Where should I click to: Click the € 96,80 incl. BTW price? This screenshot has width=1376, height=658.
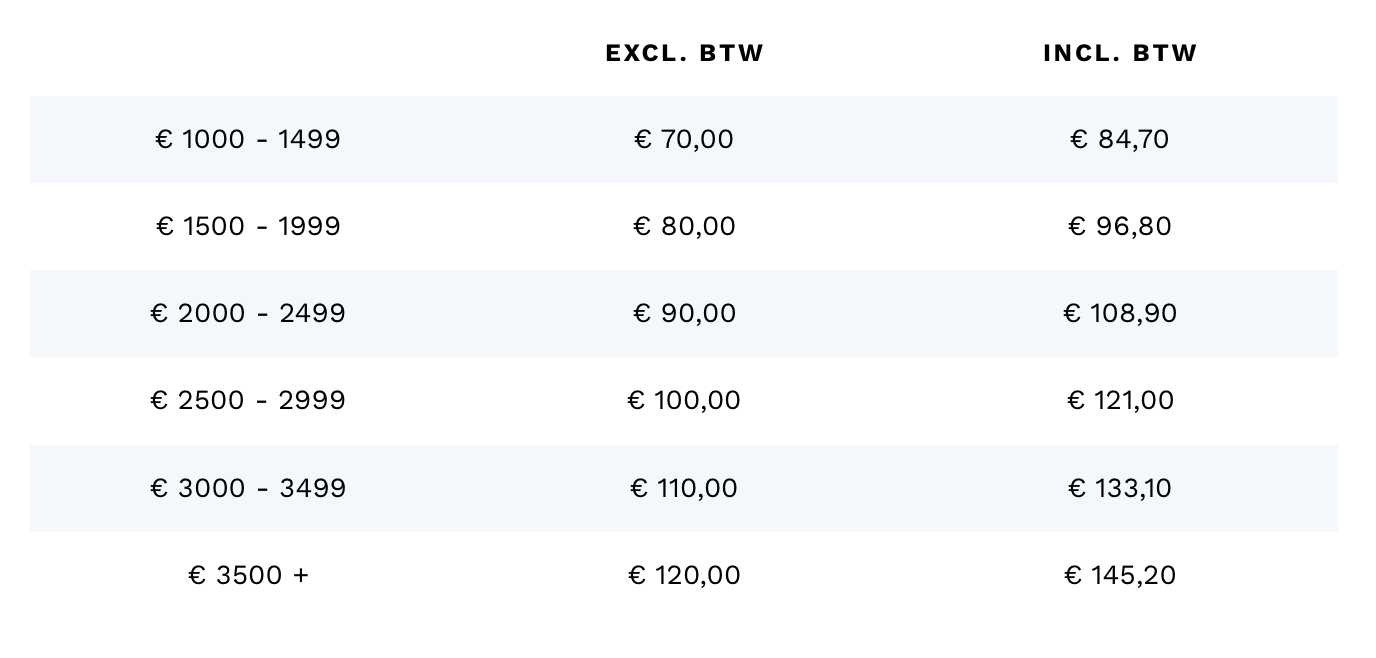pyautogui.click(x=1120, y=226)
